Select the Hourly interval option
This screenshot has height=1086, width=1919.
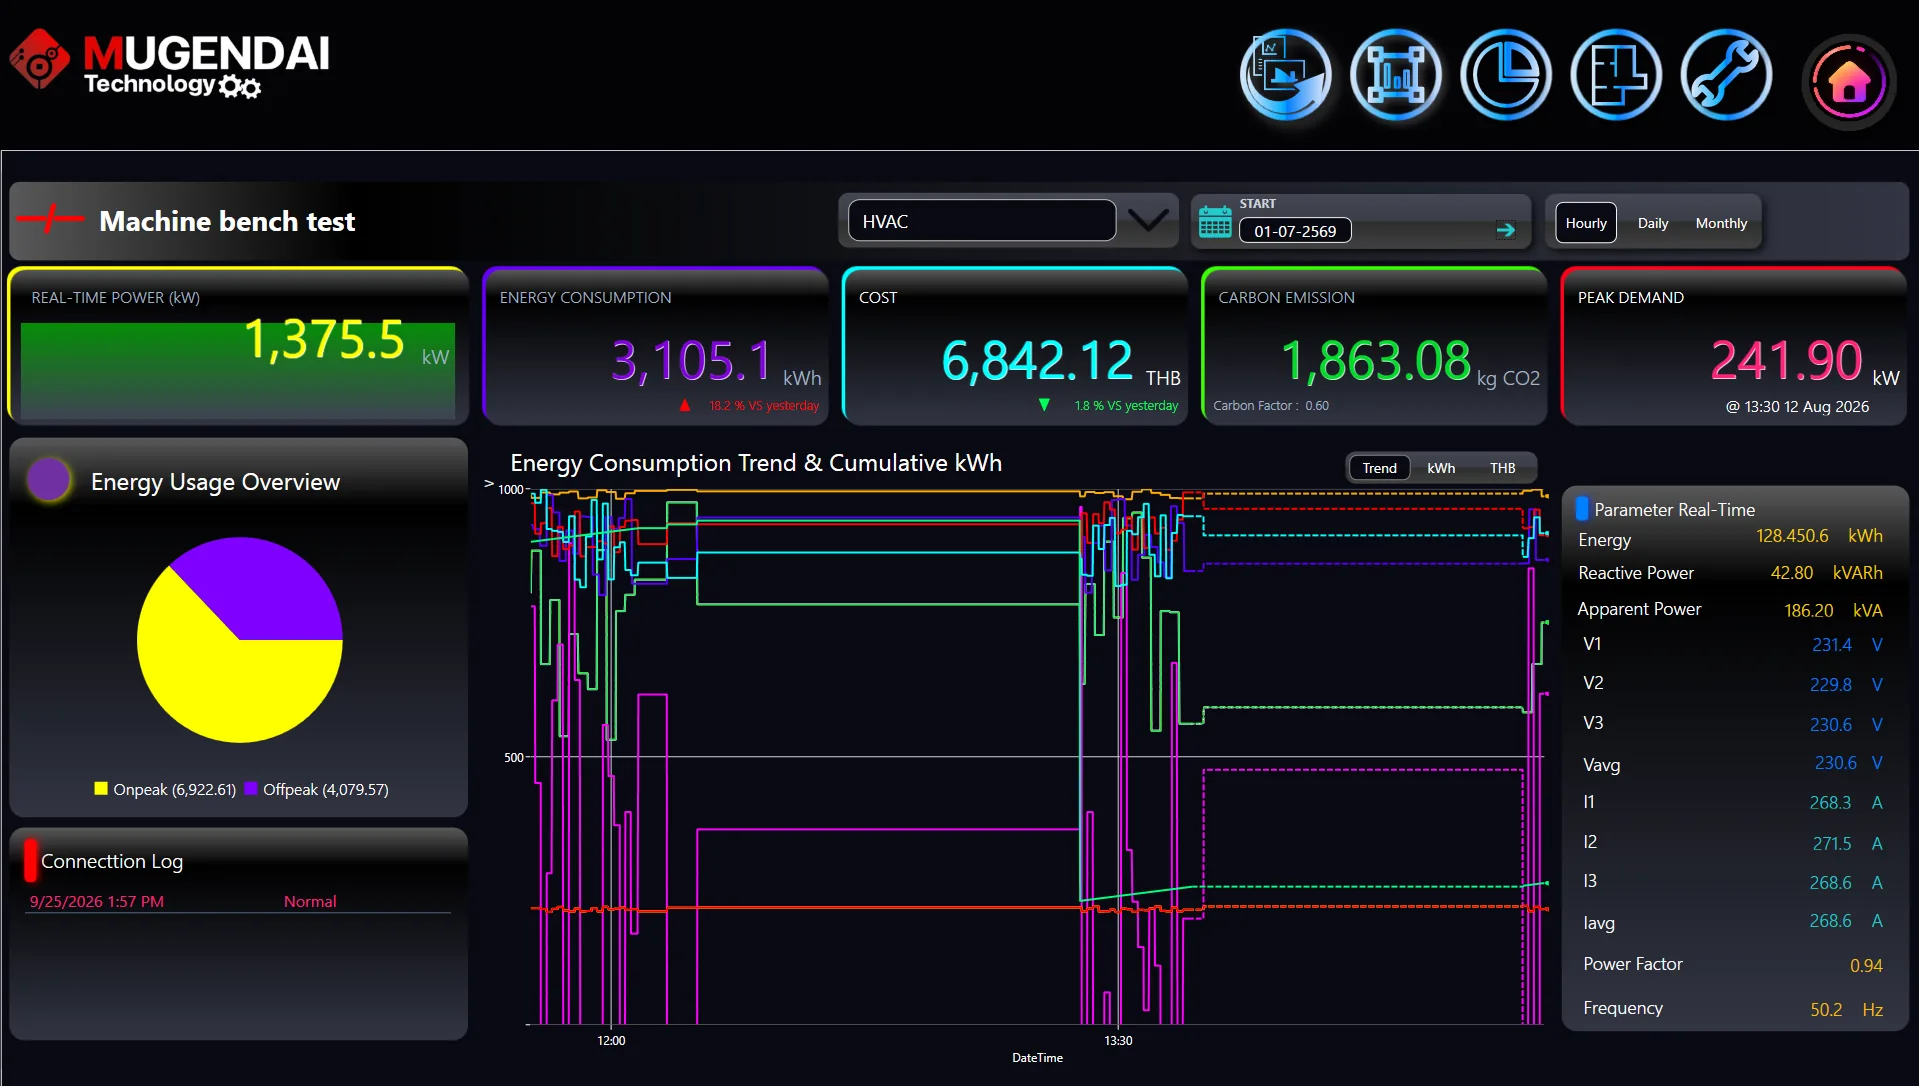pos(1586,223)
